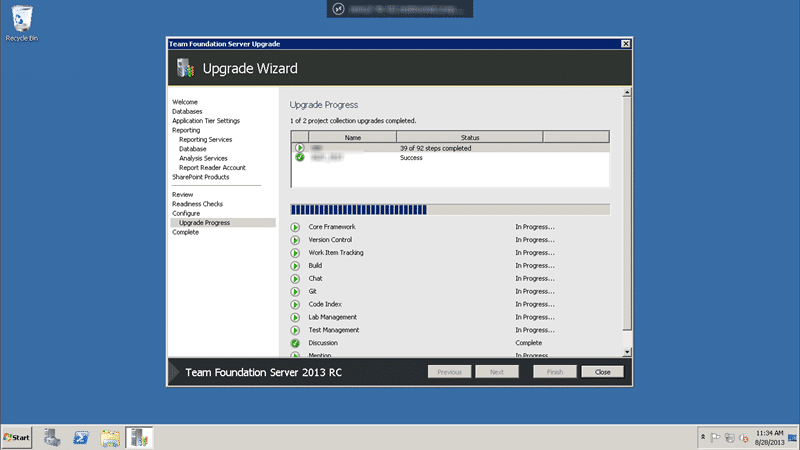Click the volume tray icon with alert
Screen dimensions: 800x450
pos(744,438)
